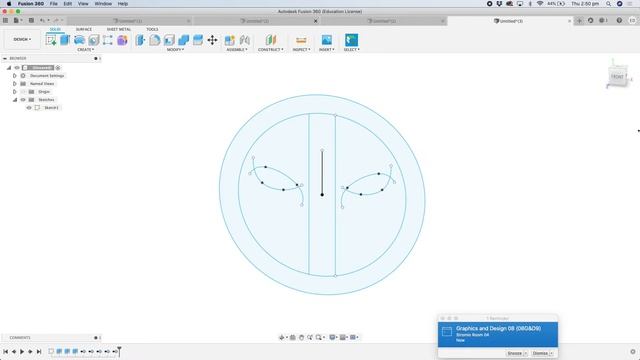Select the Hole tool icon
The image size is (640, 360).
(x=93, y=40)
